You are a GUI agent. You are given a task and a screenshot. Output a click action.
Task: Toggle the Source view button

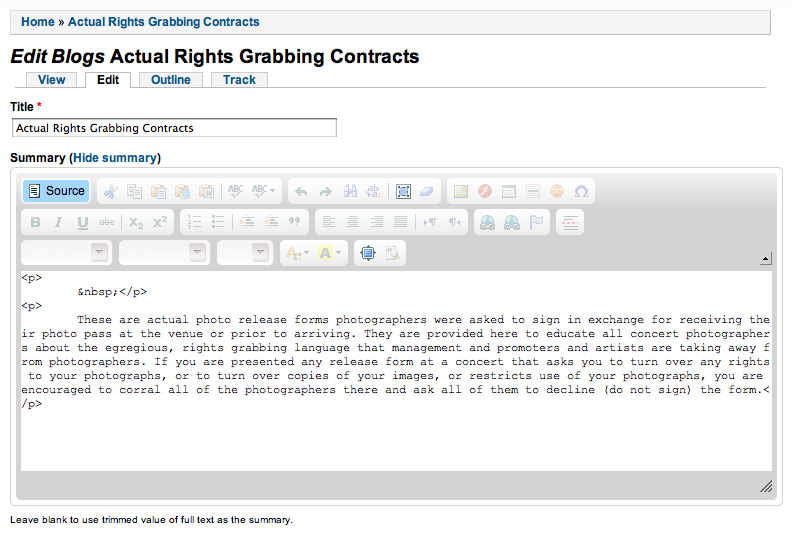[56, 191]
